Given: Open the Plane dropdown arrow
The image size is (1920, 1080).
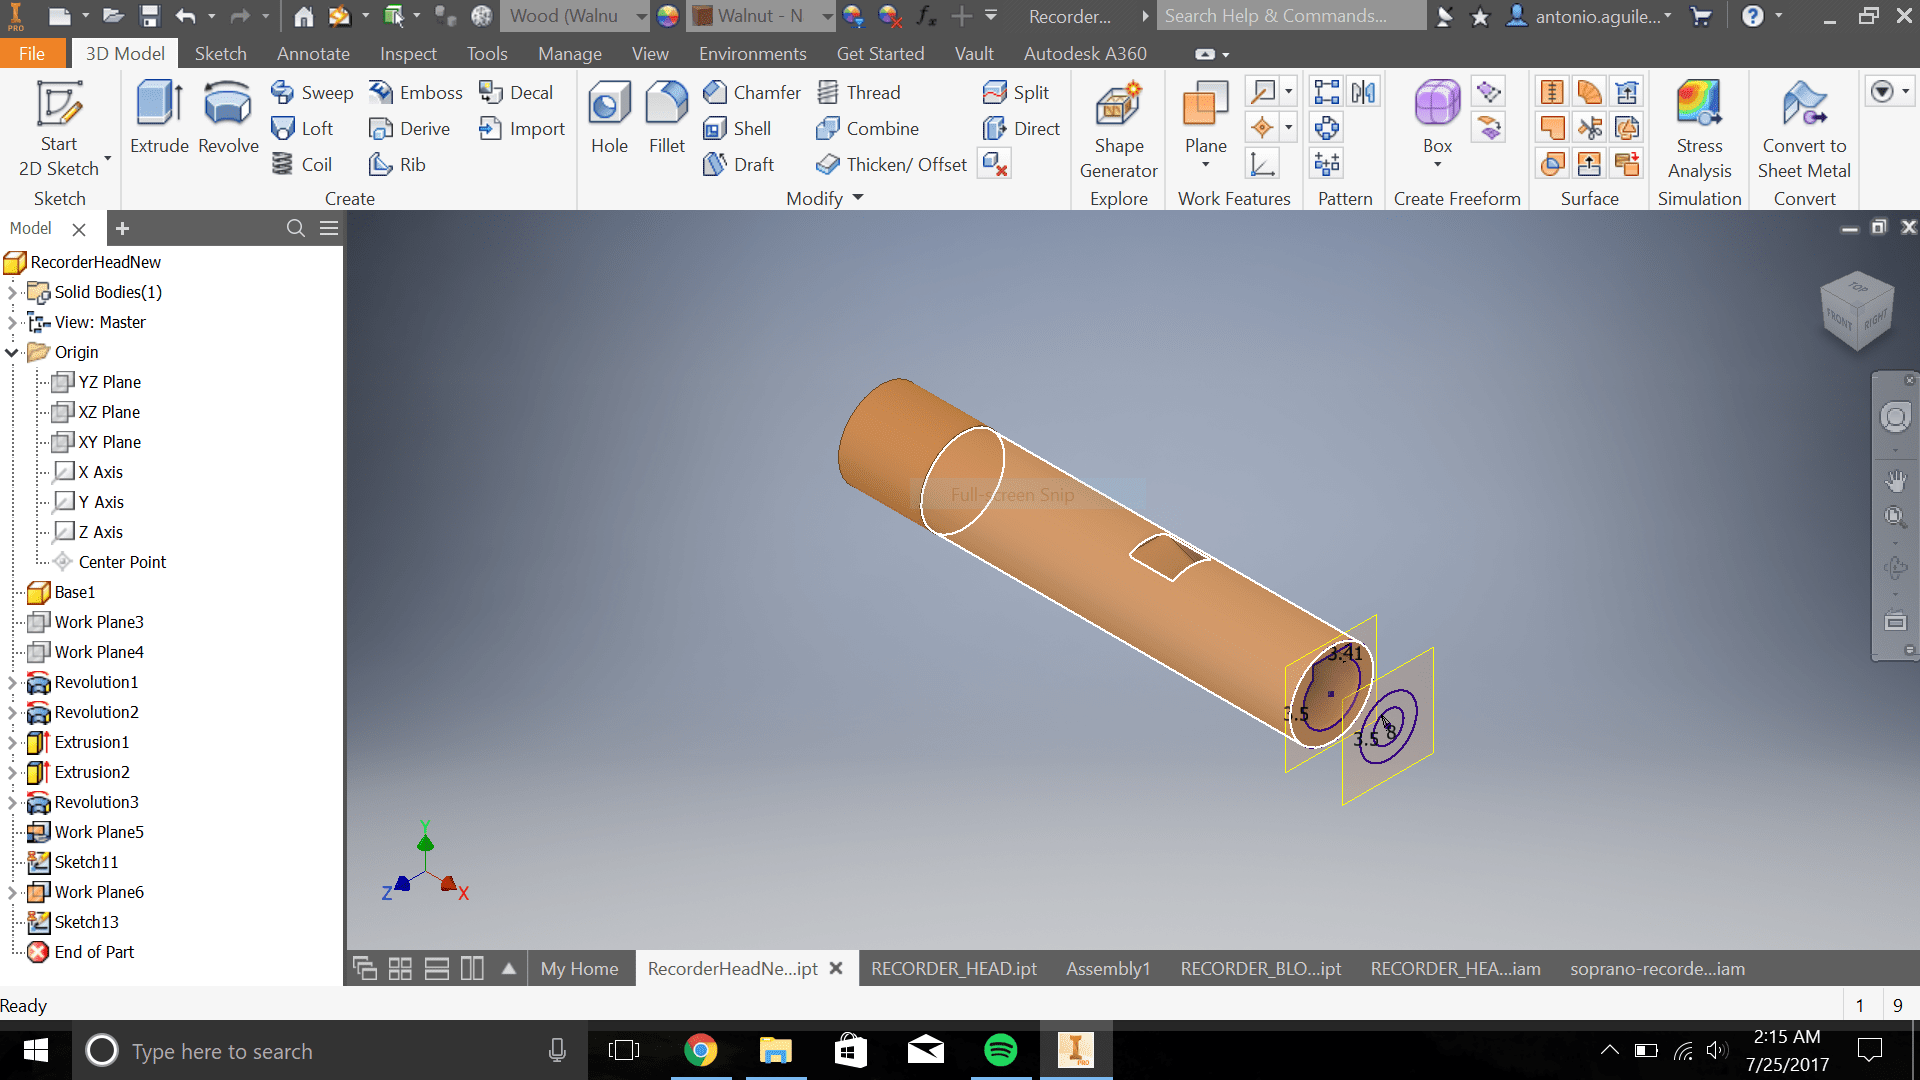Looking at the screenshot, I should [x=1205, y=165].
